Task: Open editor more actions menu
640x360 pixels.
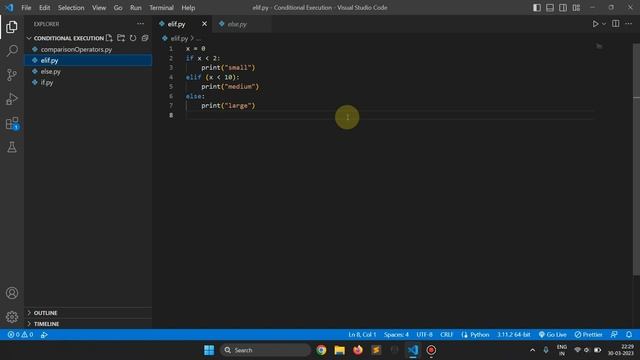Action: tap(629, 24)
